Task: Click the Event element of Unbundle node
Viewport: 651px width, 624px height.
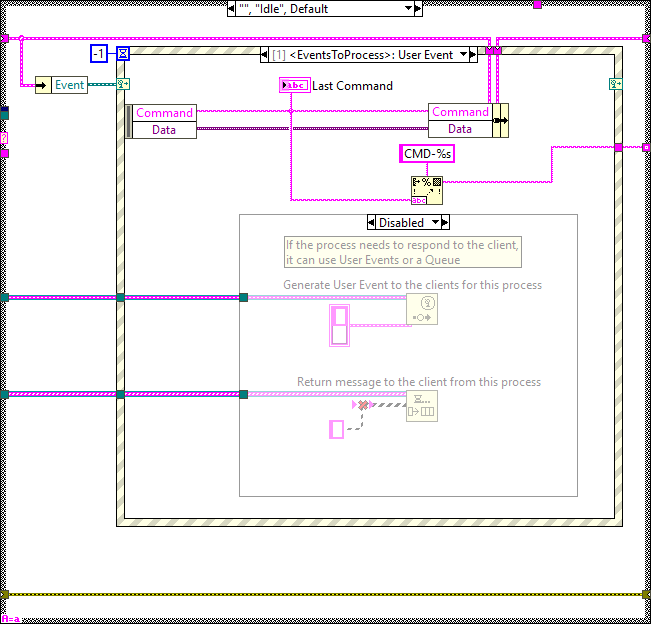Action: pyautogui.click(x=69, y=85)
